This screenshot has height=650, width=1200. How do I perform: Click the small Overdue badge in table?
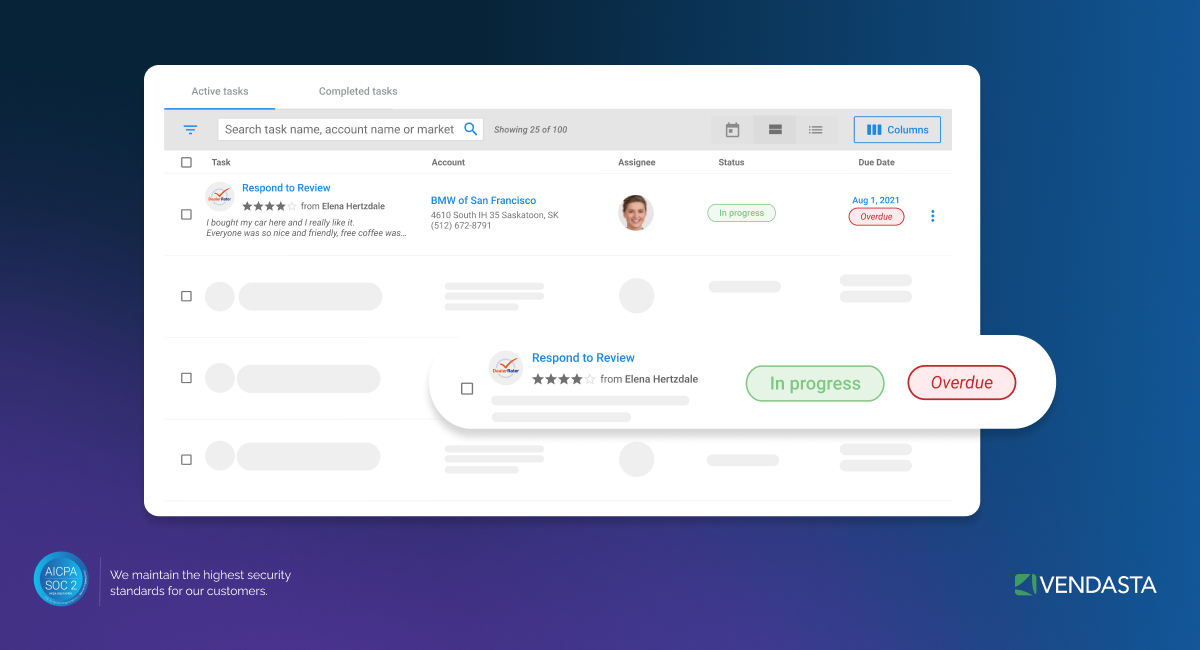876,216
